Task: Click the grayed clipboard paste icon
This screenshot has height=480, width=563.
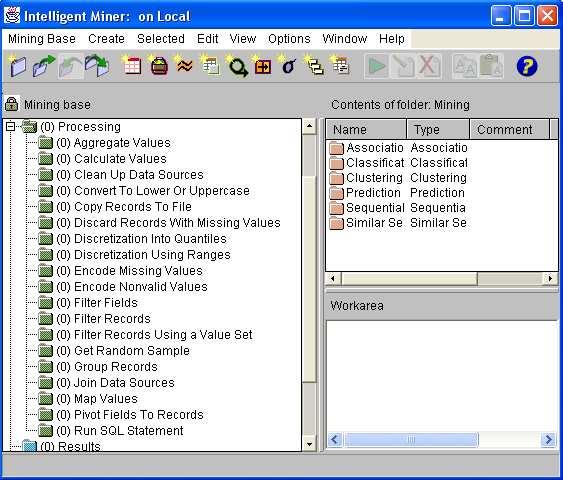Action: (492, 66)
